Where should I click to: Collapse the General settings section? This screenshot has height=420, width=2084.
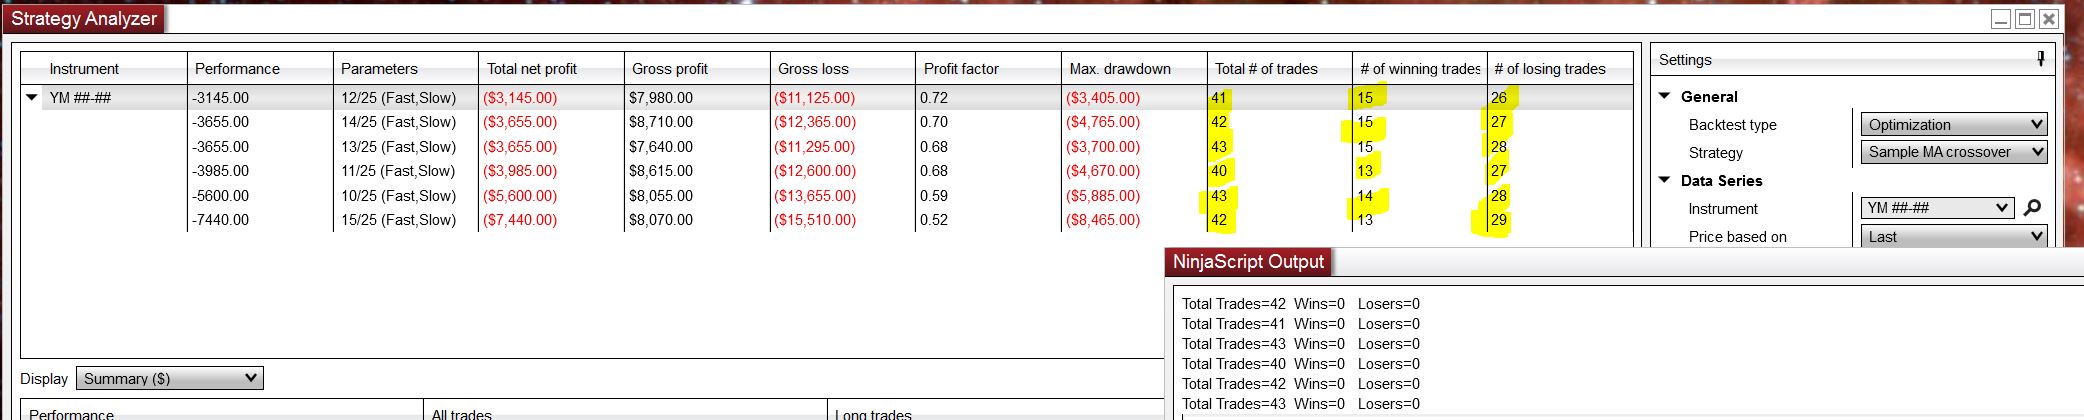click(x=1665, y=96)
